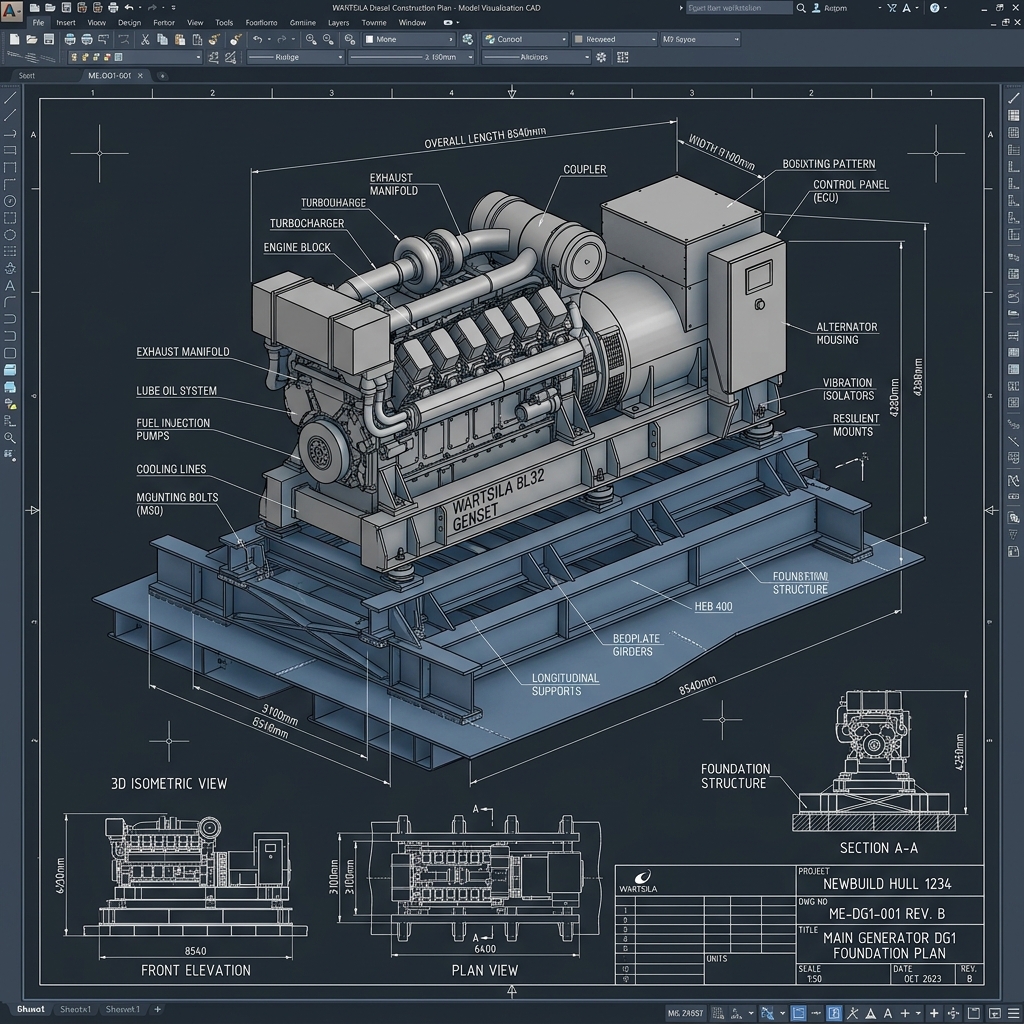Click the white Mone layer color swatch

coord(369,39)
